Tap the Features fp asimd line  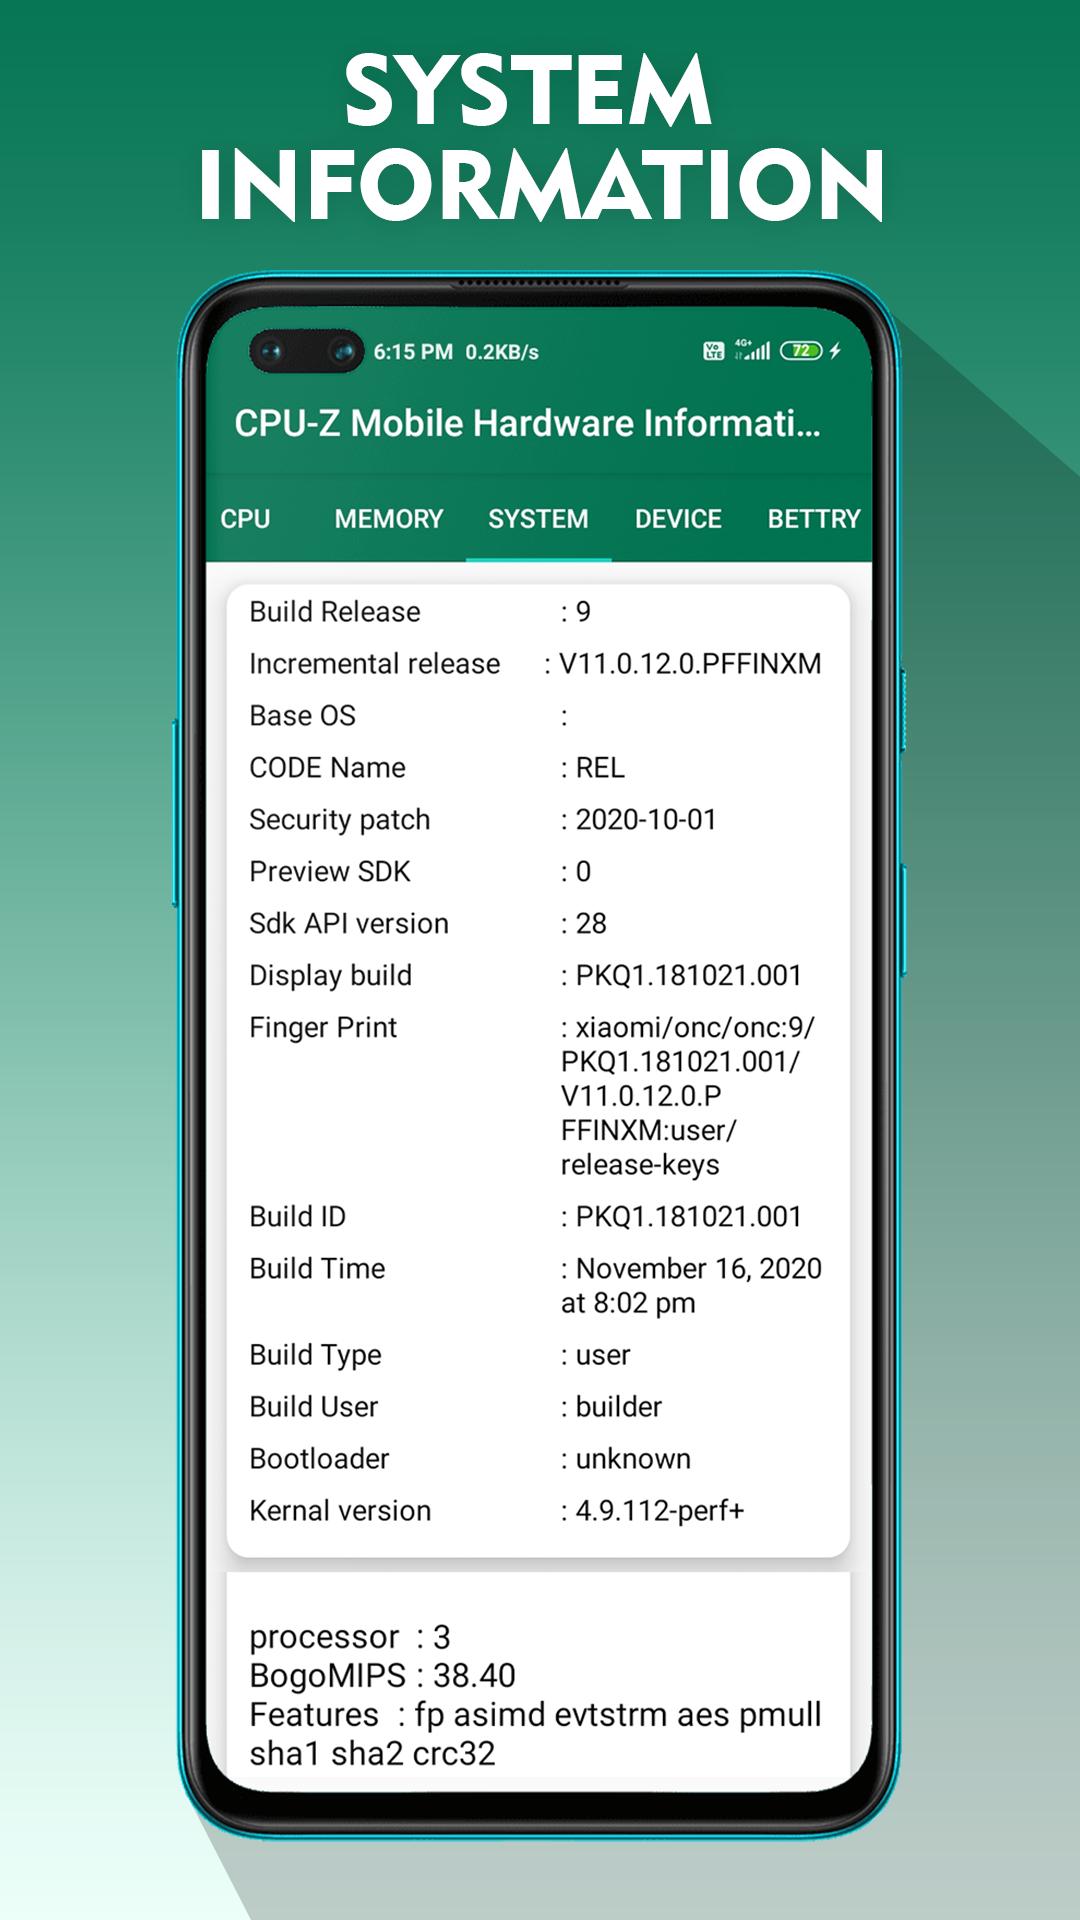535,1734
